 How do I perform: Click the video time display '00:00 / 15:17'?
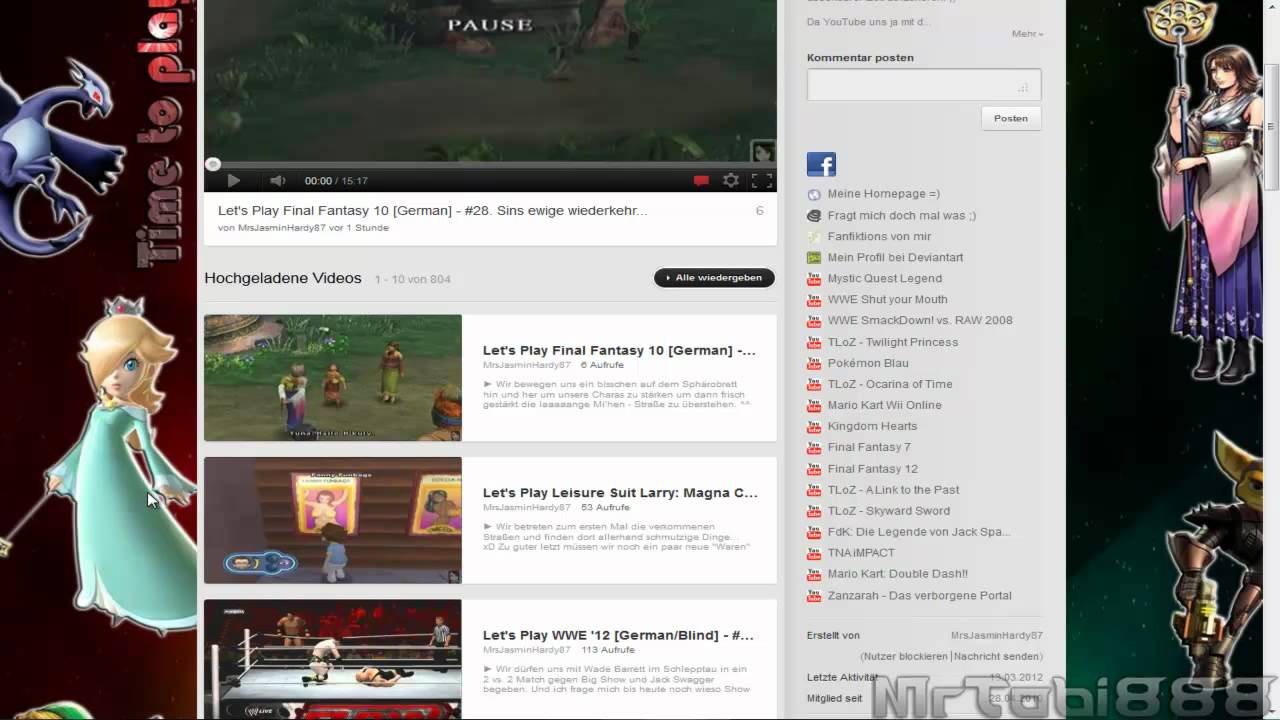[x=336, y=181]
